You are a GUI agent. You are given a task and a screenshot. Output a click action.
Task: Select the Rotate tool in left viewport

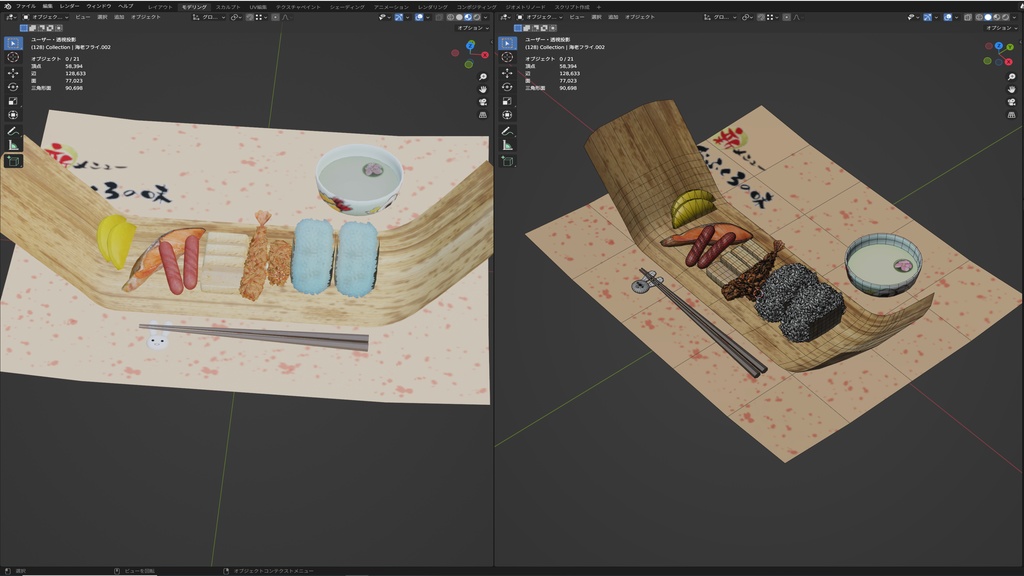pos(13,87)
